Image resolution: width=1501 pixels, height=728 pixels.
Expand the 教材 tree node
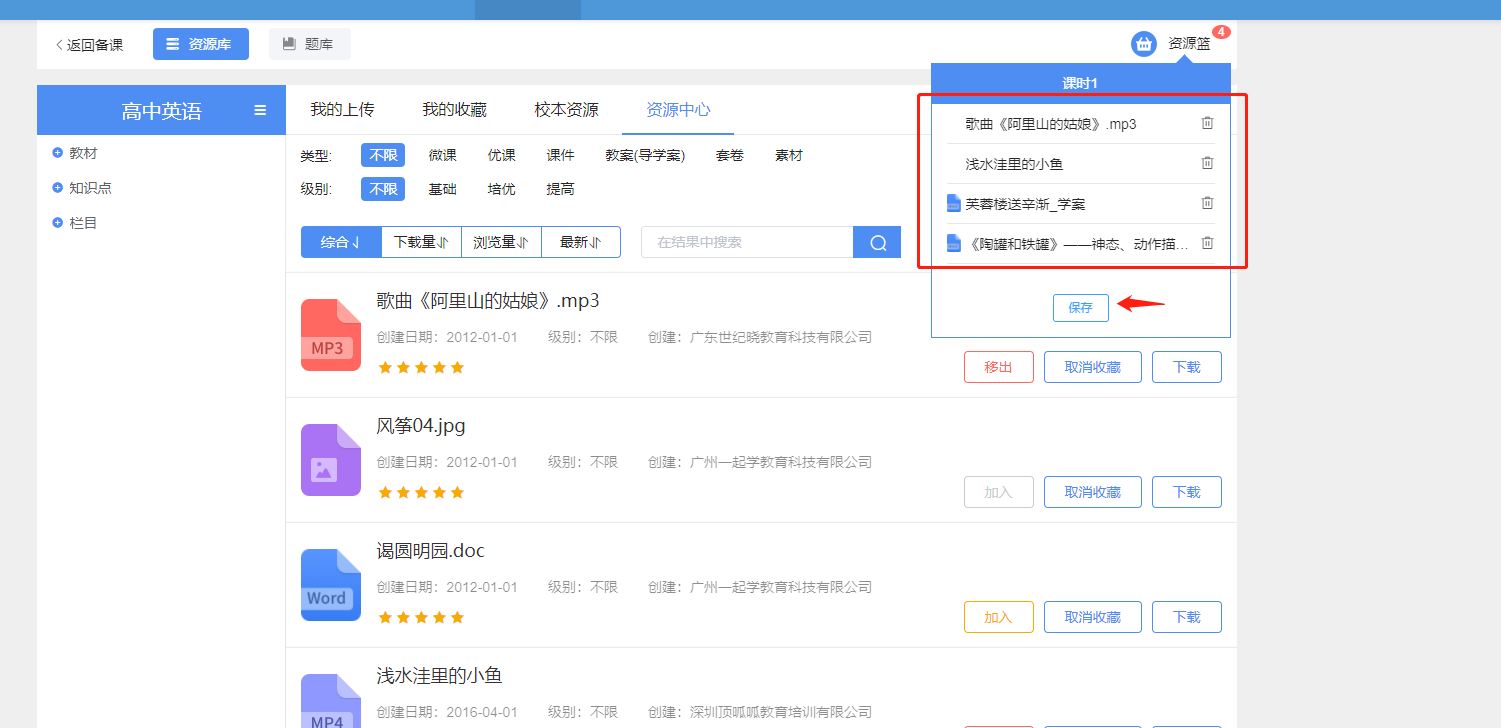(x=58, y=153)
